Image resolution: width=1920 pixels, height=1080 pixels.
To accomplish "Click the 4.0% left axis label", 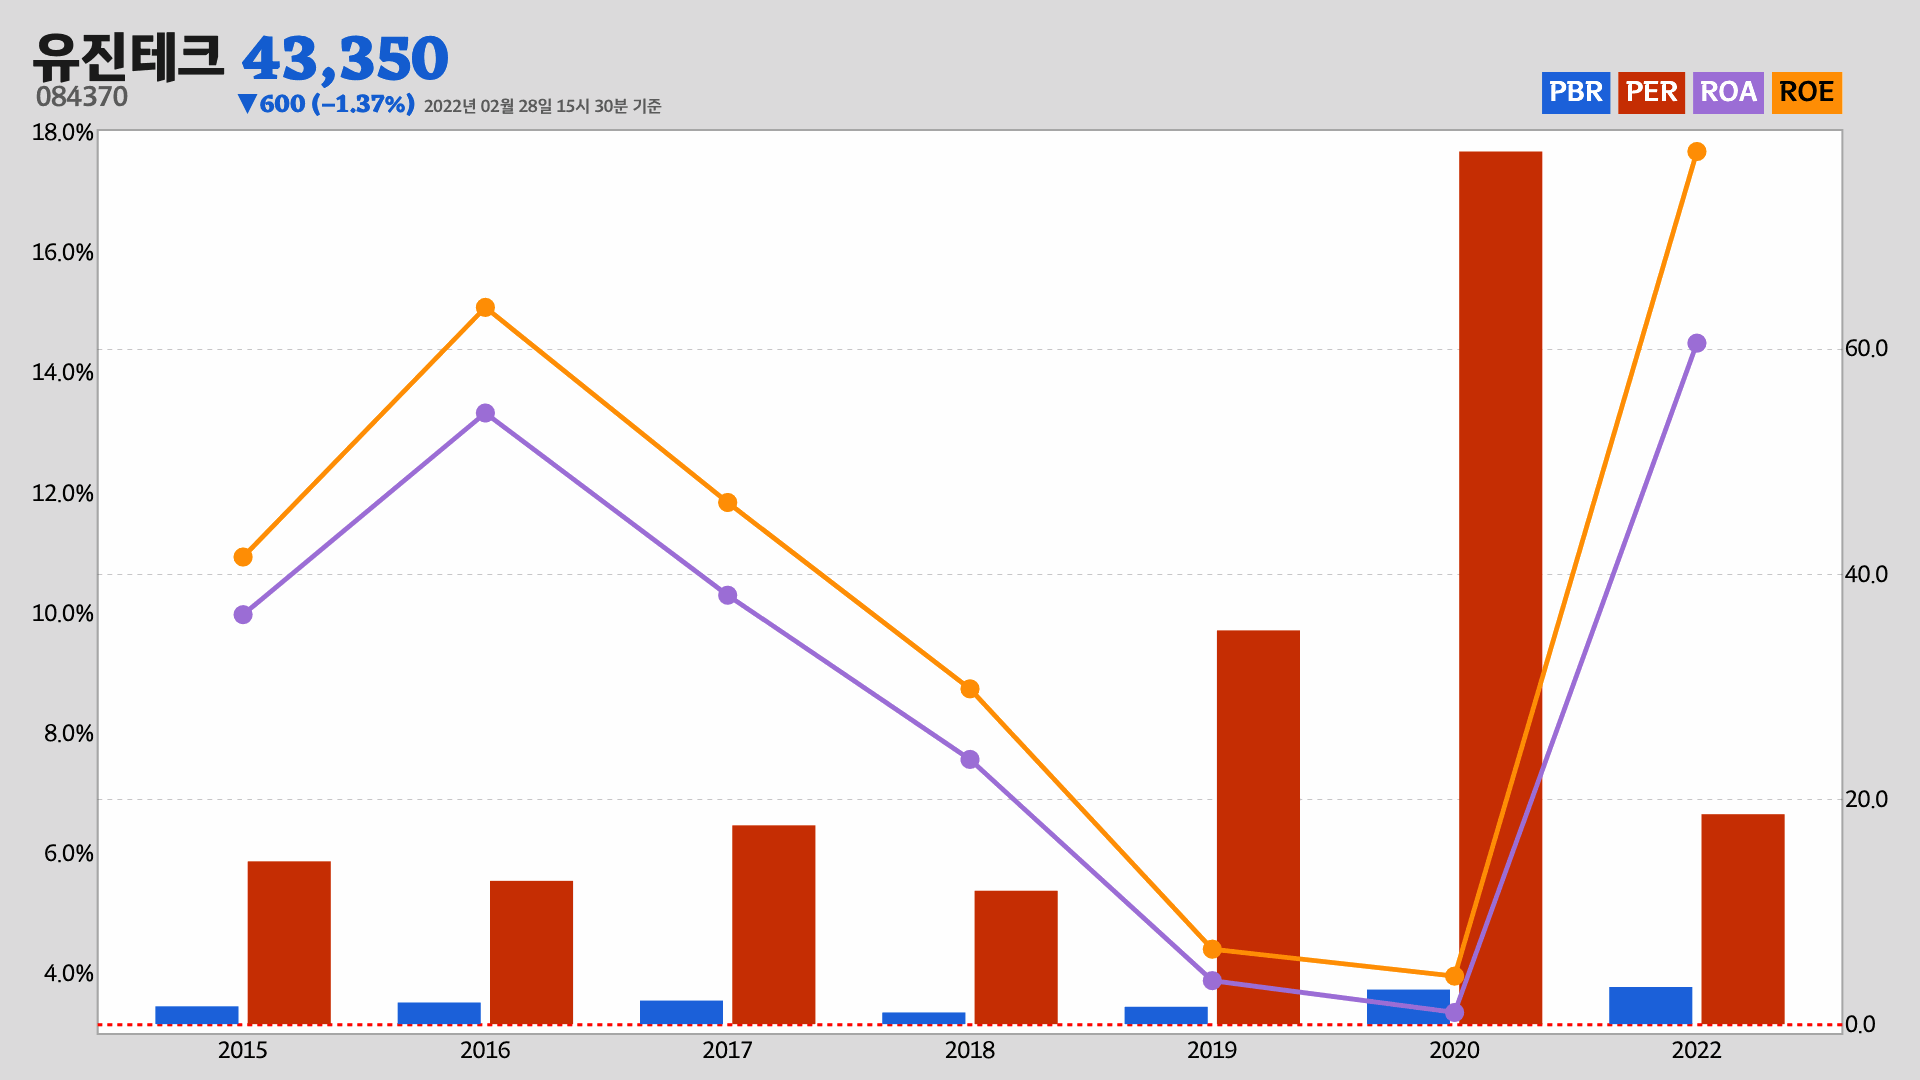I will [x=68, y=974].
